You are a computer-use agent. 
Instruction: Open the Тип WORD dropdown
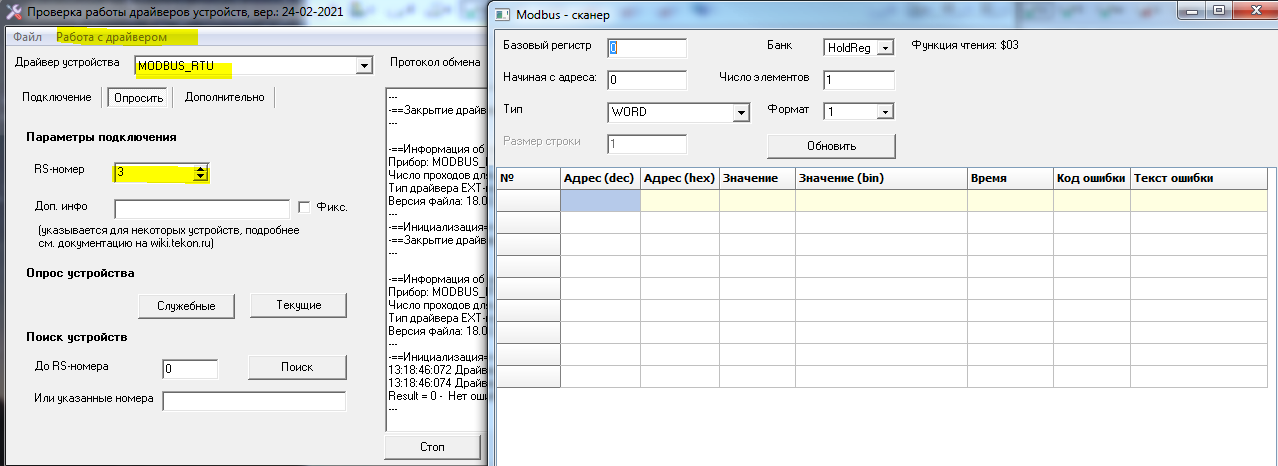[741, 112]
